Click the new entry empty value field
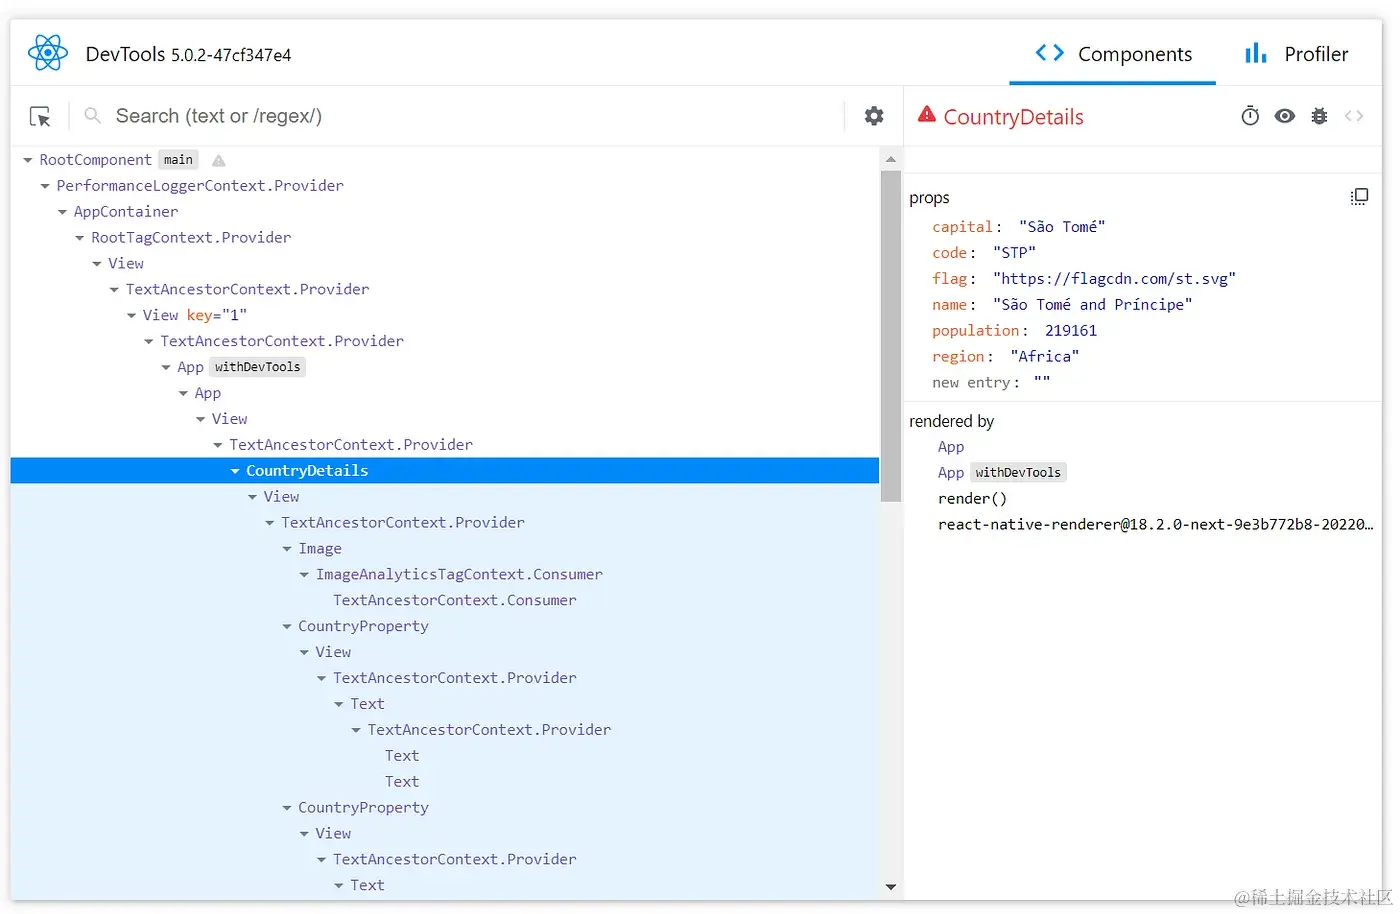1400x914 pixels. pyautogui.click(x=1042, y=383)
